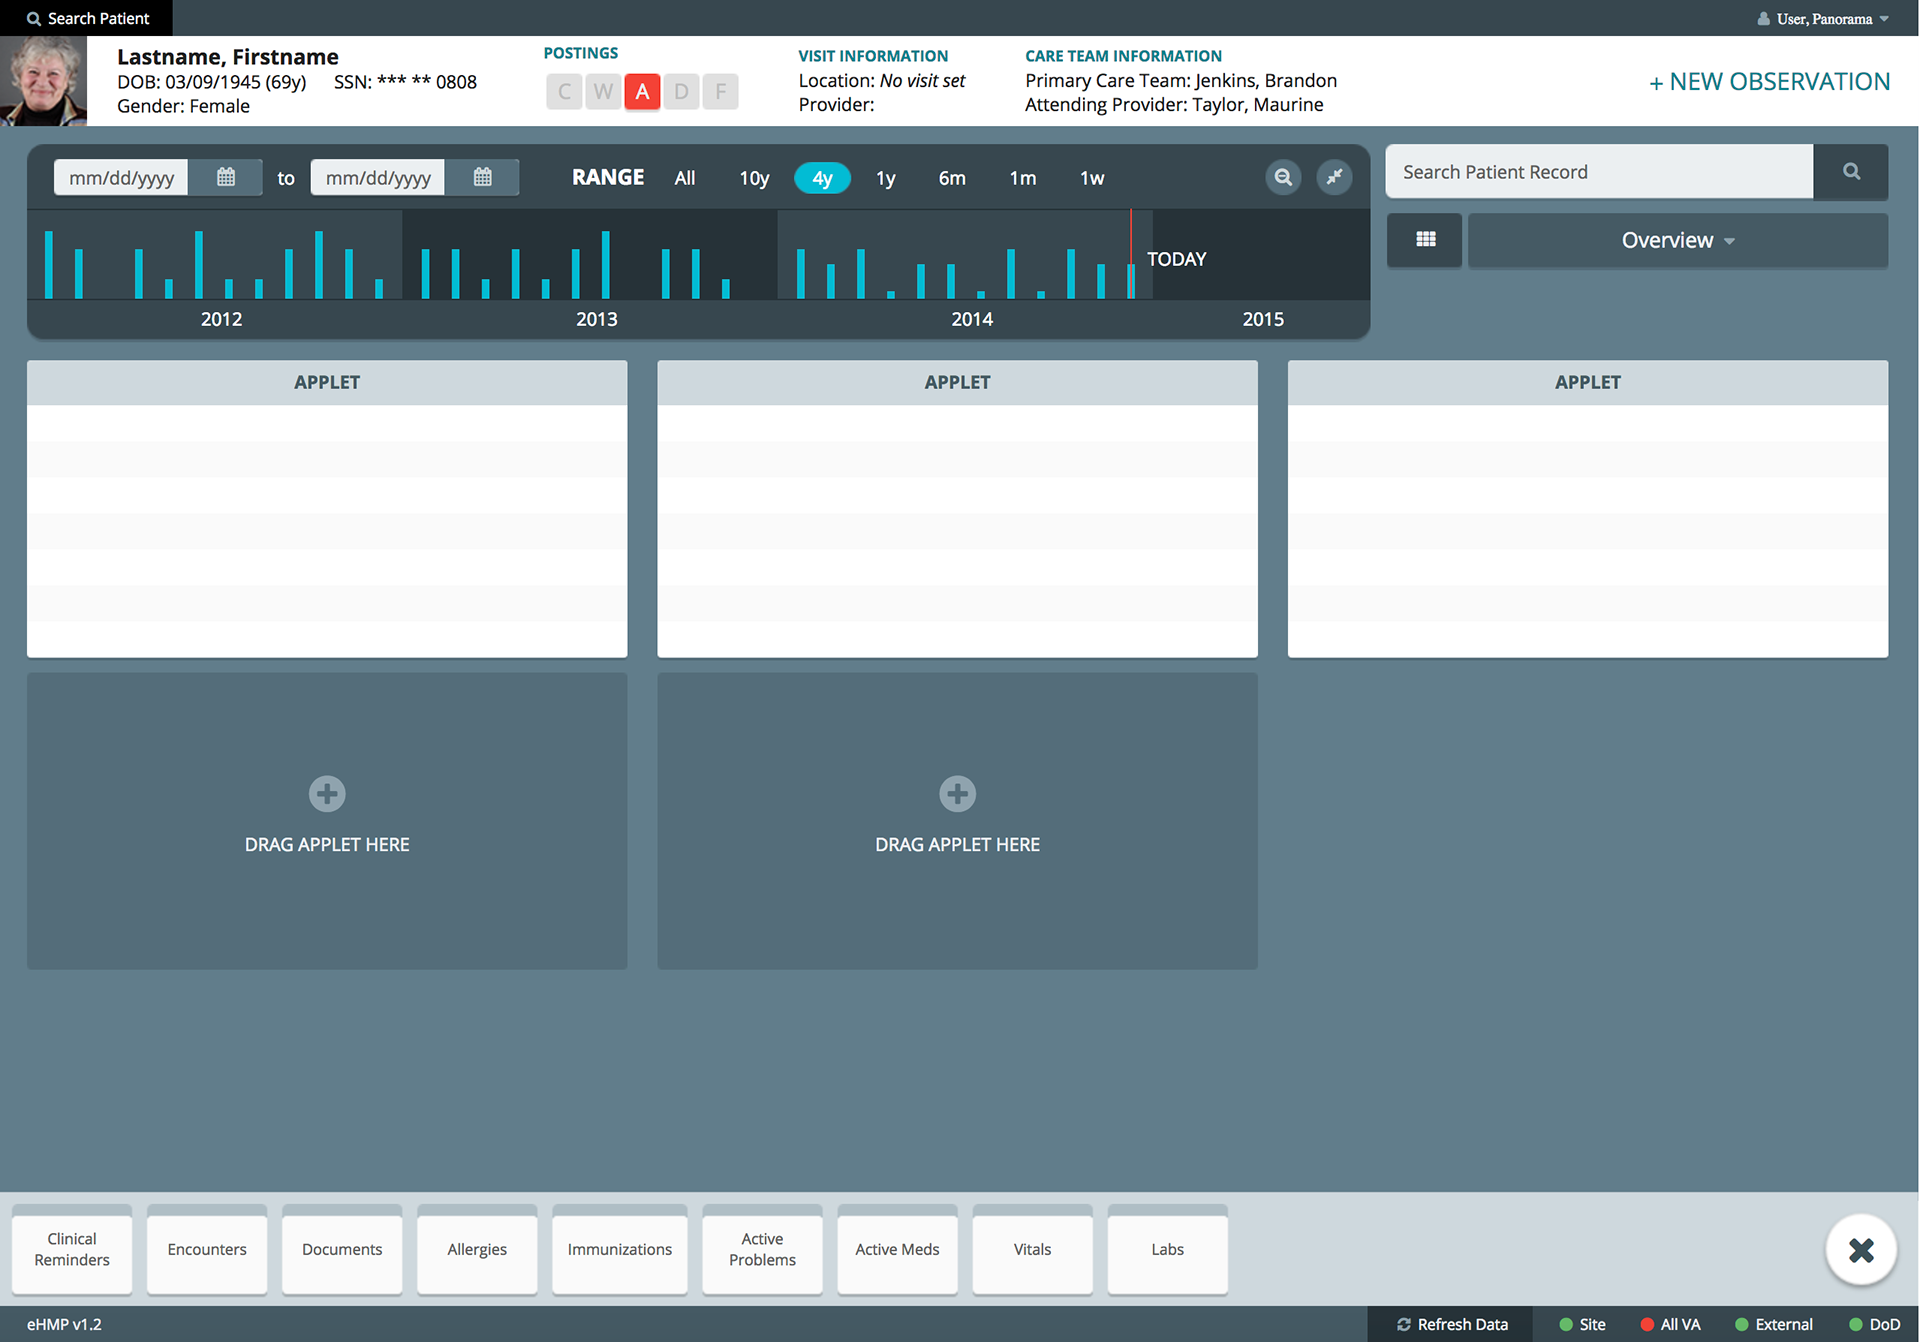The width and height of the screenshot is (1920, 1342).
Task: Close the applet tray with X button
Action: (x=1860, y=1250)
